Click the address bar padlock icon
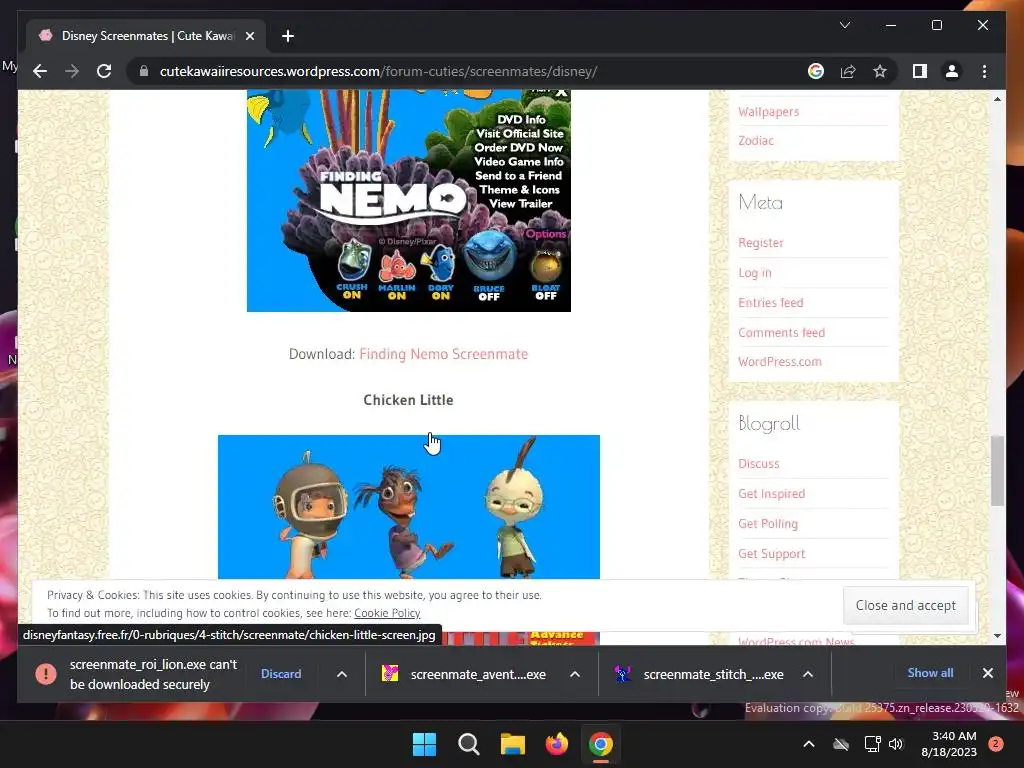 coord(144,71)
